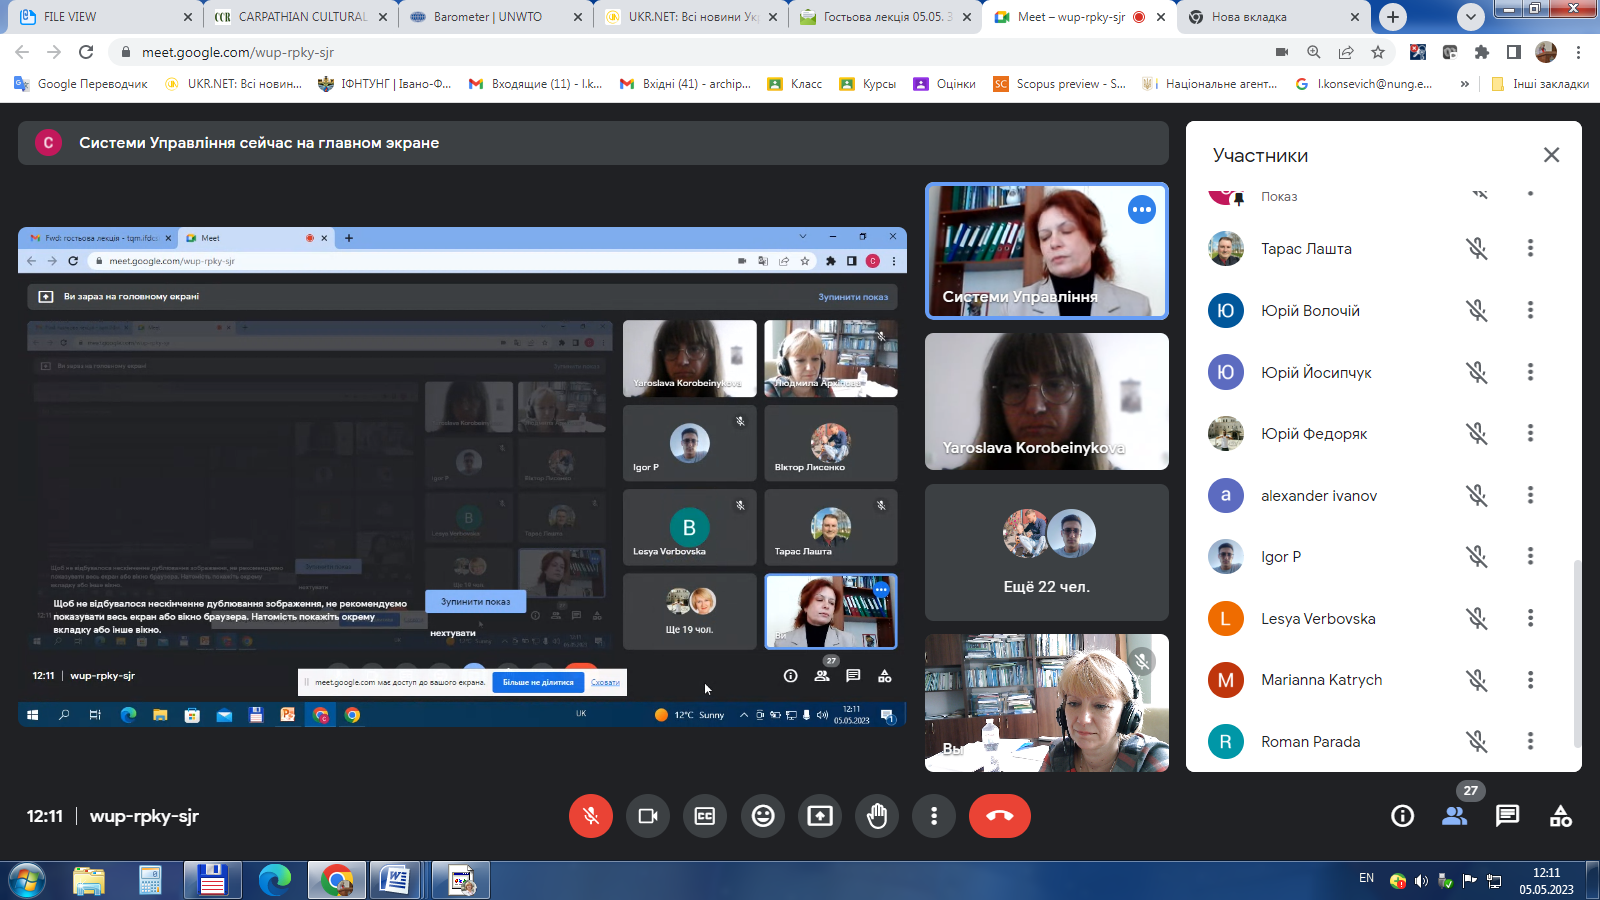This screenshot has width=1600, height=900.
Task: Open more options for Тарас Лашта
Action: coord(1530,248)
